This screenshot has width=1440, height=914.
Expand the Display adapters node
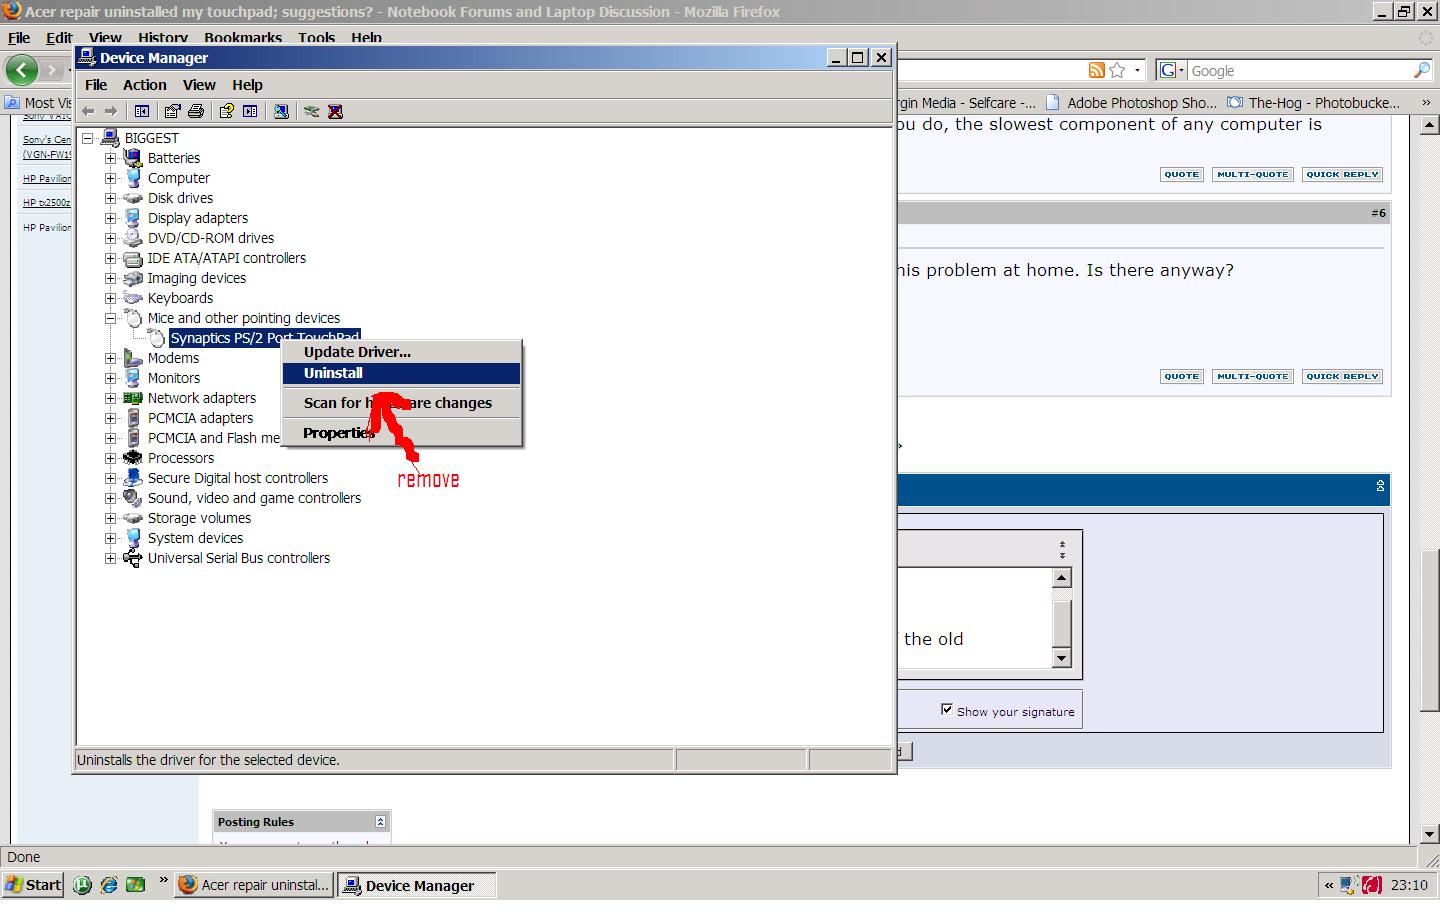(x=111, y=218)
